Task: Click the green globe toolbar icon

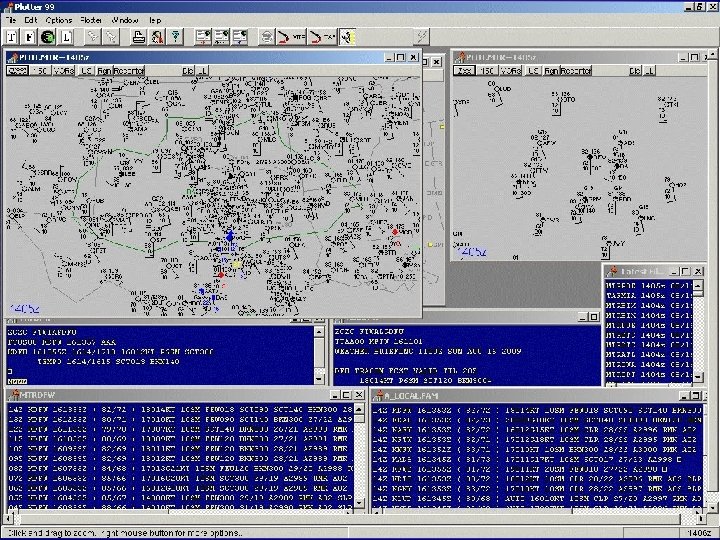Action: 48,37
